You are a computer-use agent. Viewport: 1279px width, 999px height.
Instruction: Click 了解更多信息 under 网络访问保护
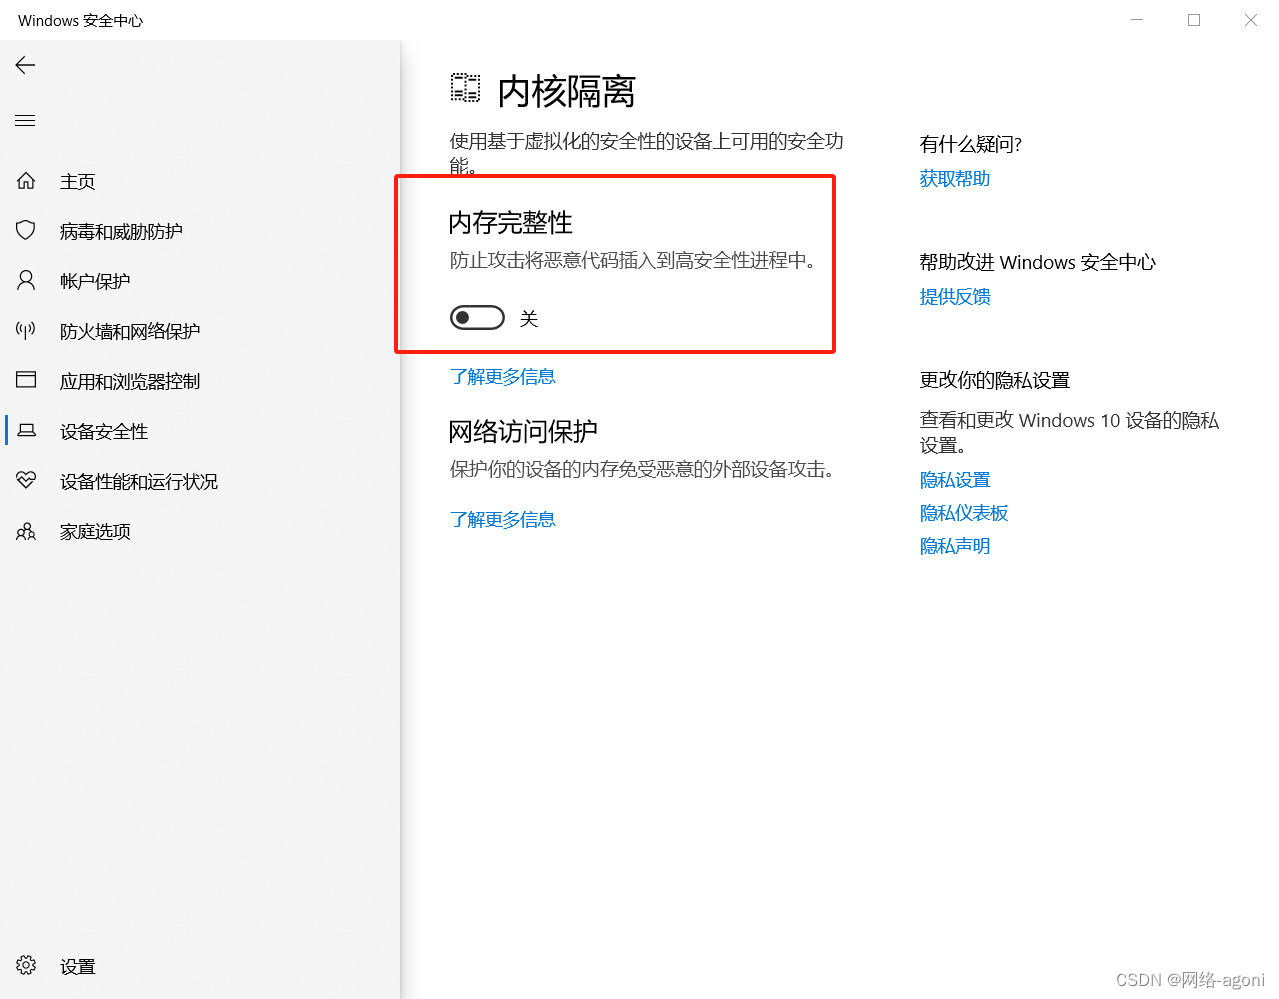502,520
